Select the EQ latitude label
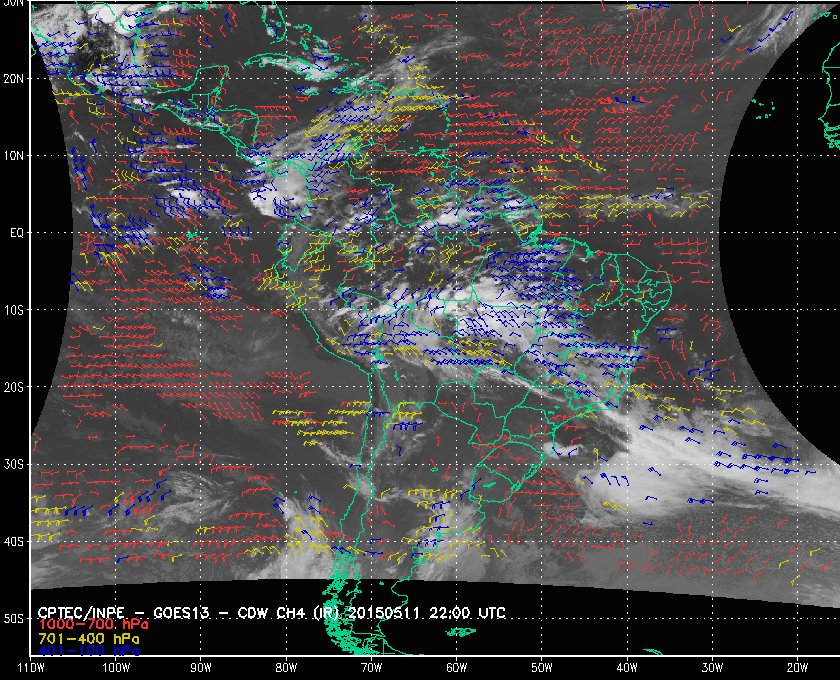 [x=14, y=232]
